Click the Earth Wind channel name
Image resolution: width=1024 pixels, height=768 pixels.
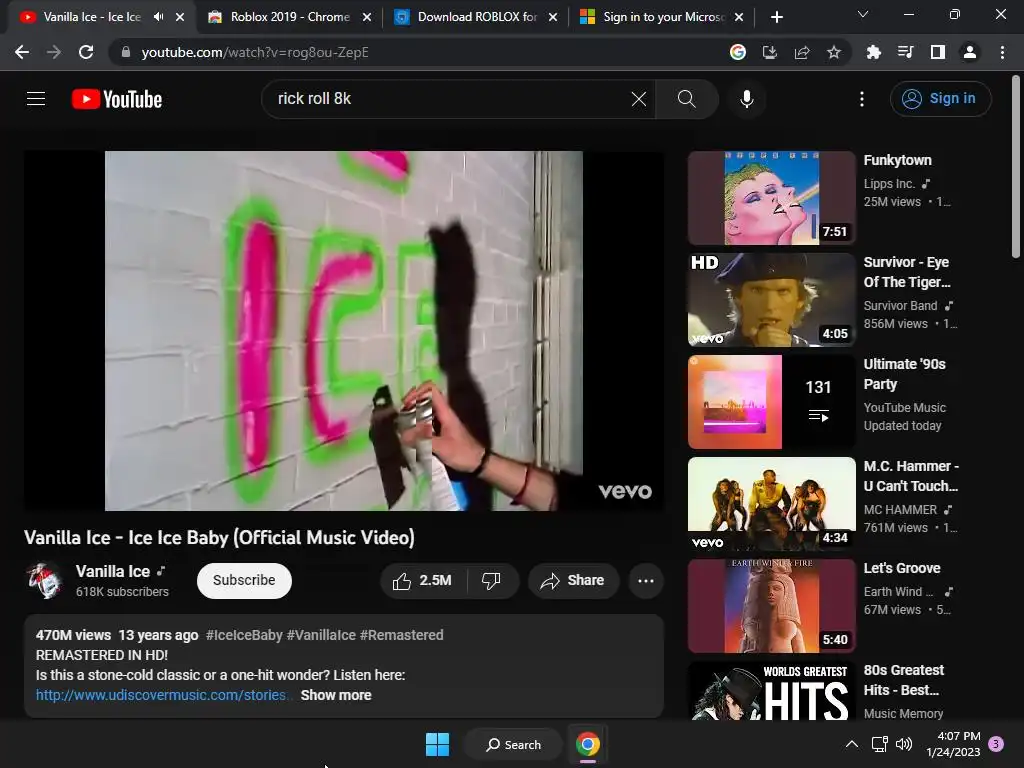[x=898, y=592]
